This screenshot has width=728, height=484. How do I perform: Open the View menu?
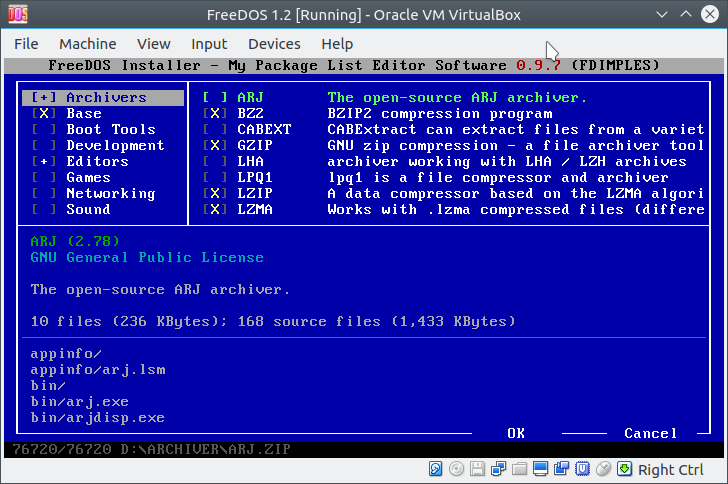coord(154,44)
